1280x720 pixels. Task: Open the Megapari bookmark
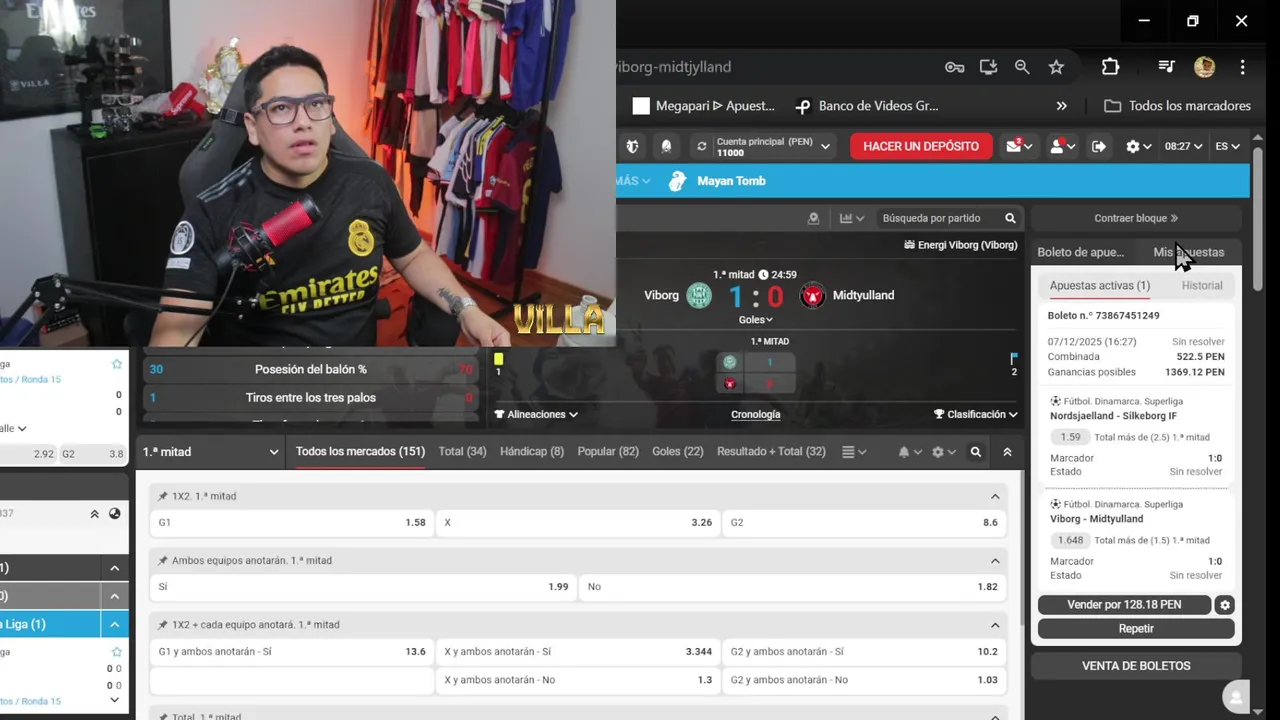pos(704,106)
